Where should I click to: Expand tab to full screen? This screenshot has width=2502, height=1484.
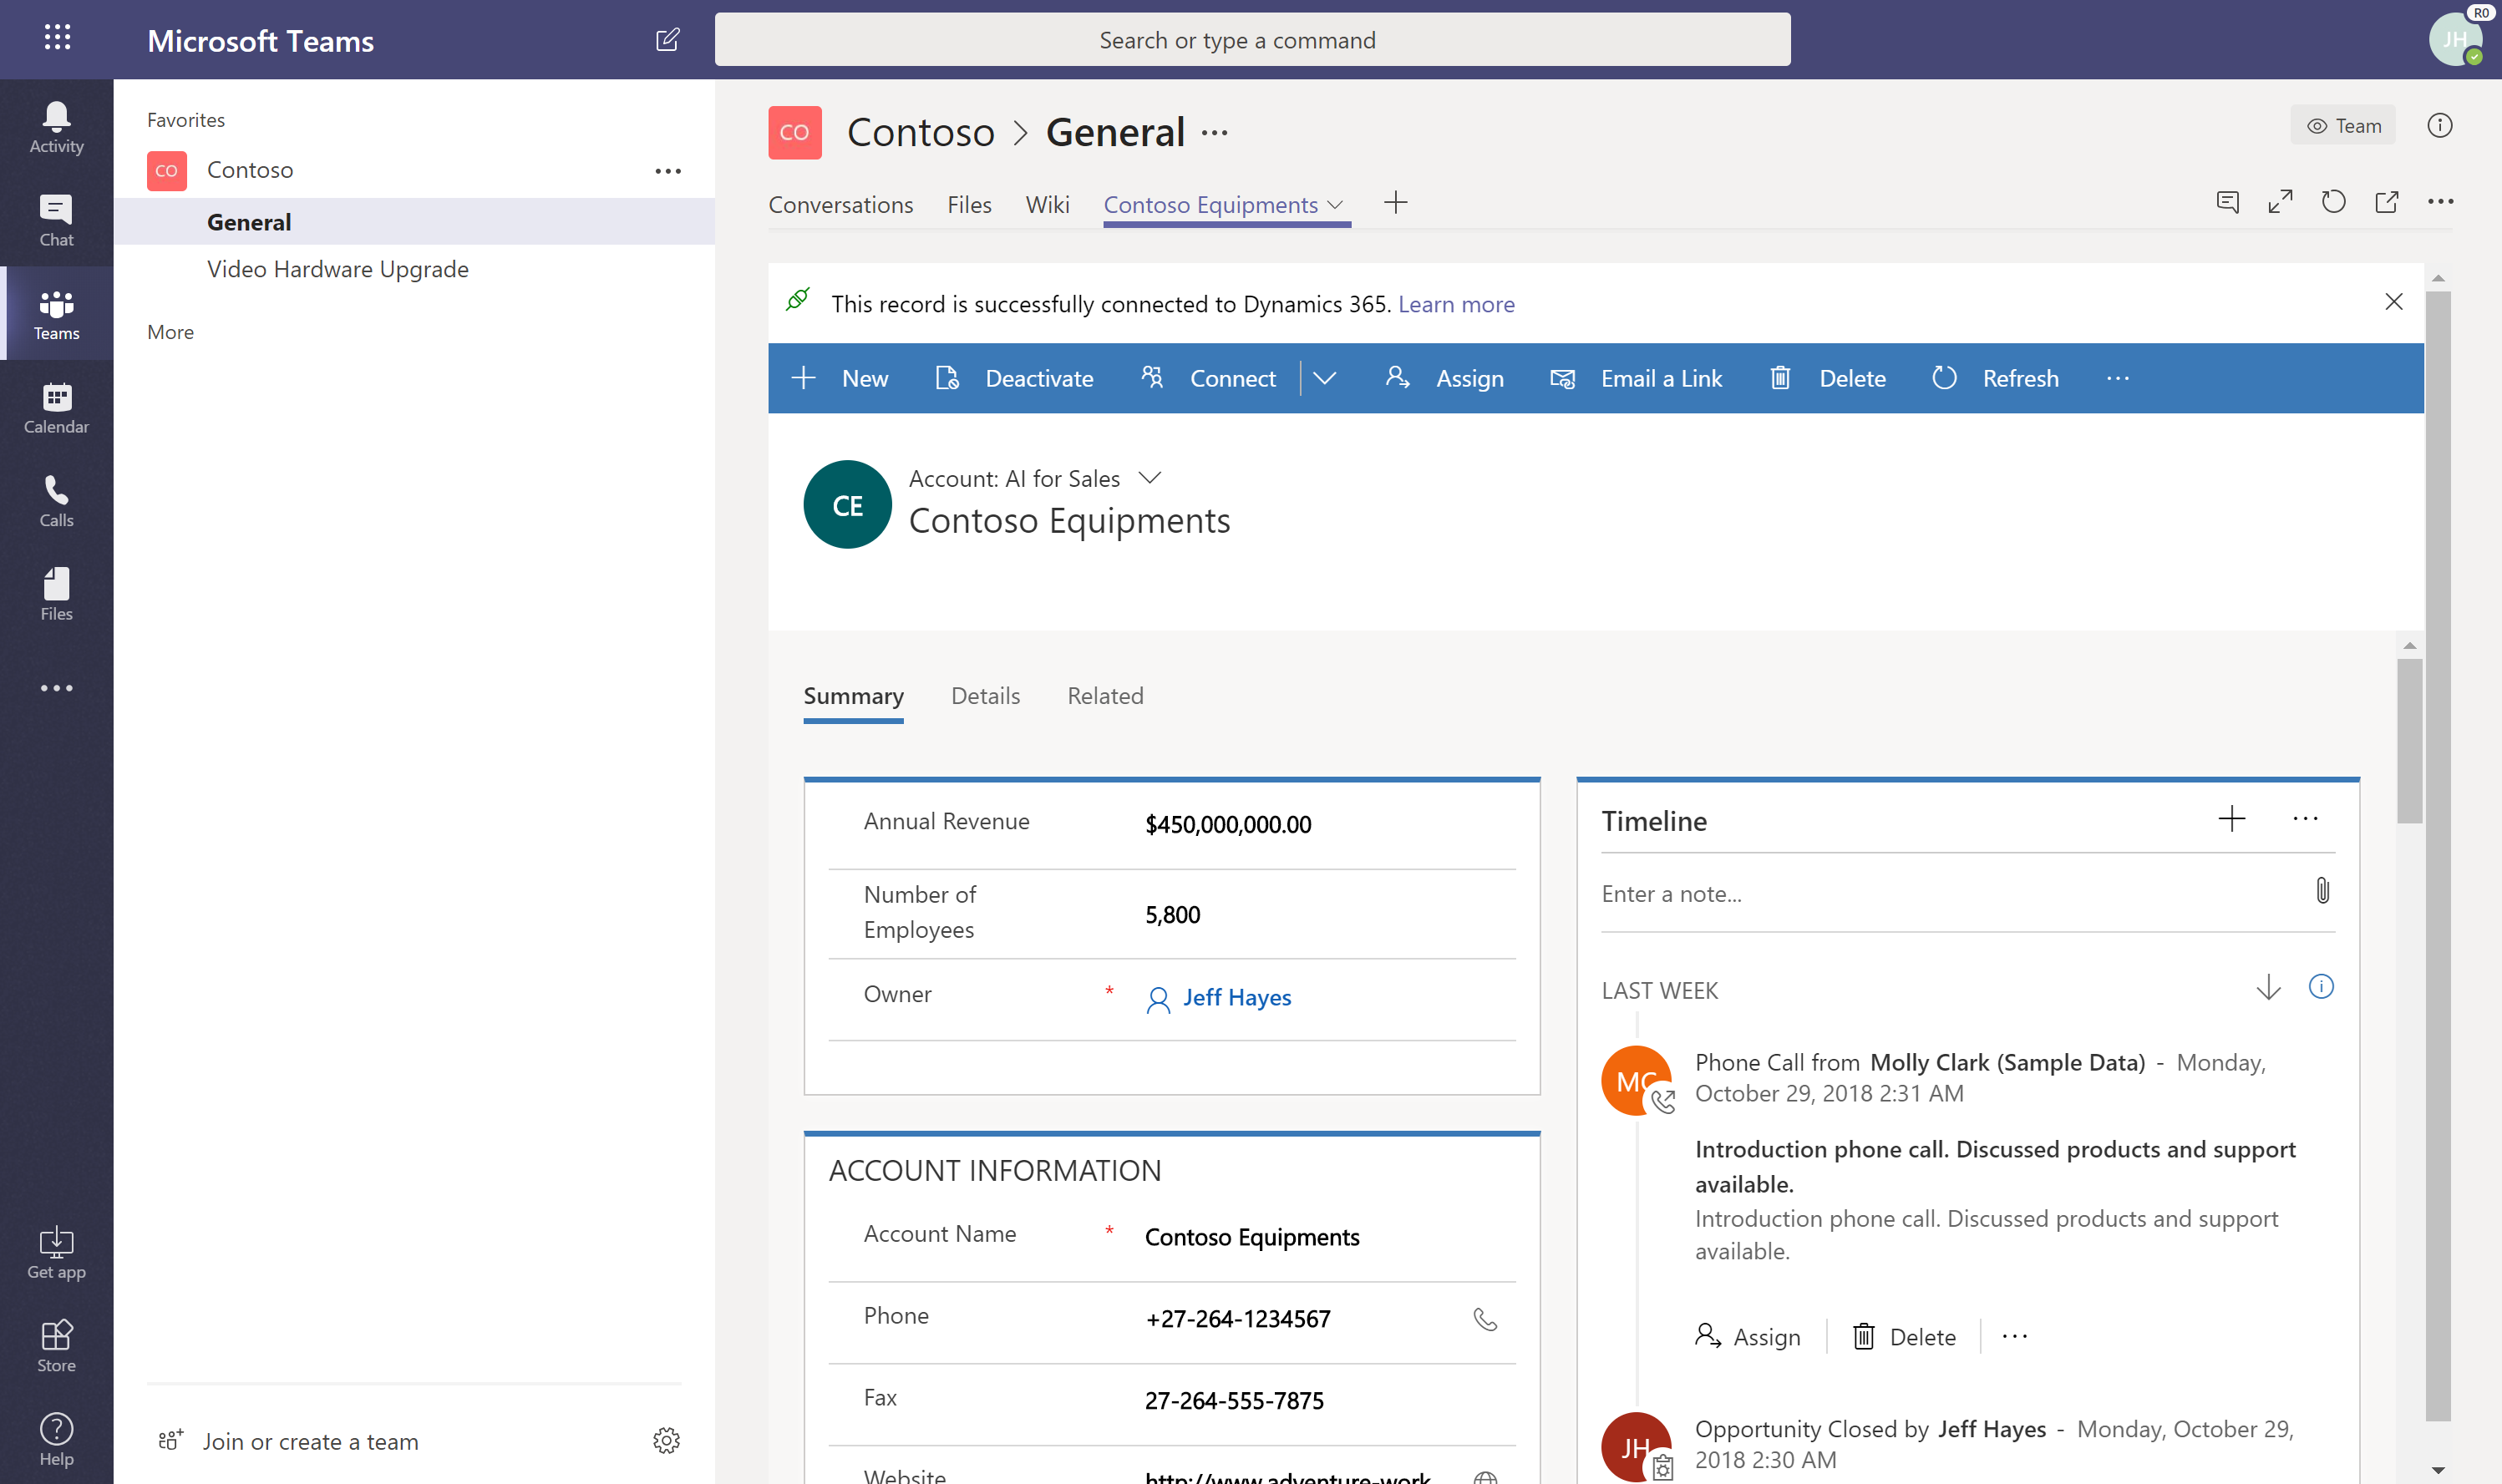[x=2280, y=202]
